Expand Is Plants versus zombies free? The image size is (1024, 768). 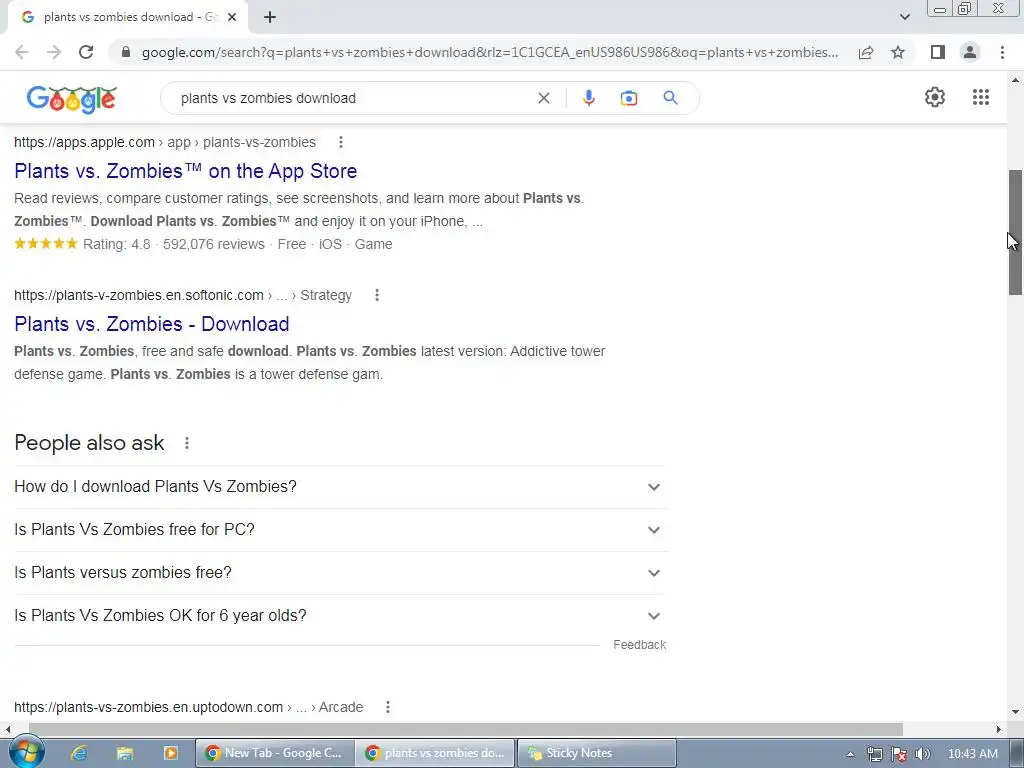click(x=340, y=573)
